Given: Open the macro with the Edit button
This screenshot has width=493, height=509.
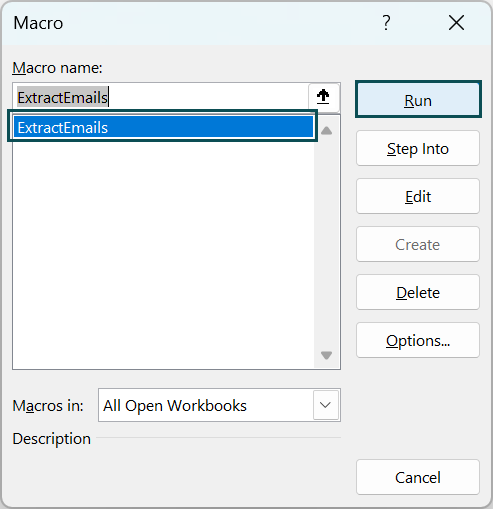Looking at the screenshot, I should (x=418, y=196).
